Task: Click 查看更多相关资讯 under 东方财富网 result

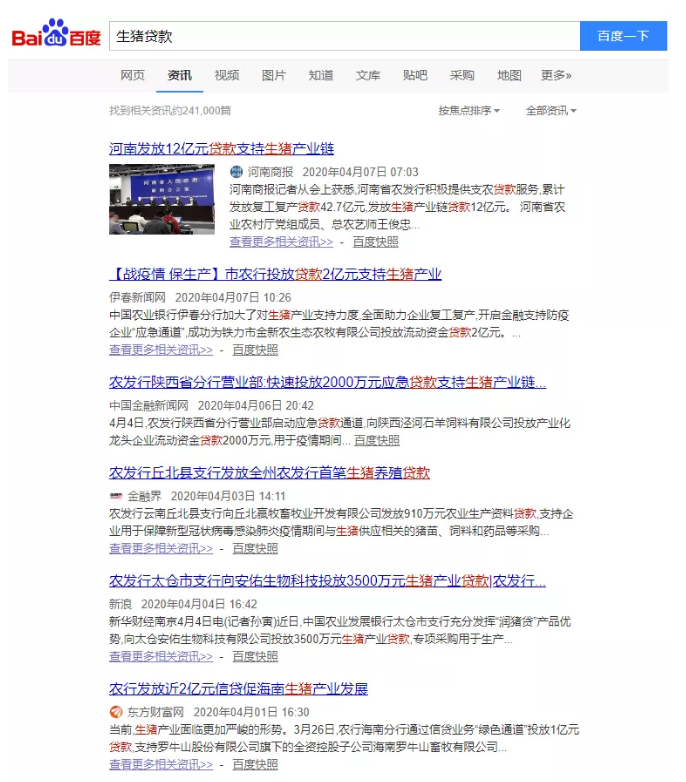Action: pyautogui.click(x=161, y=765)
